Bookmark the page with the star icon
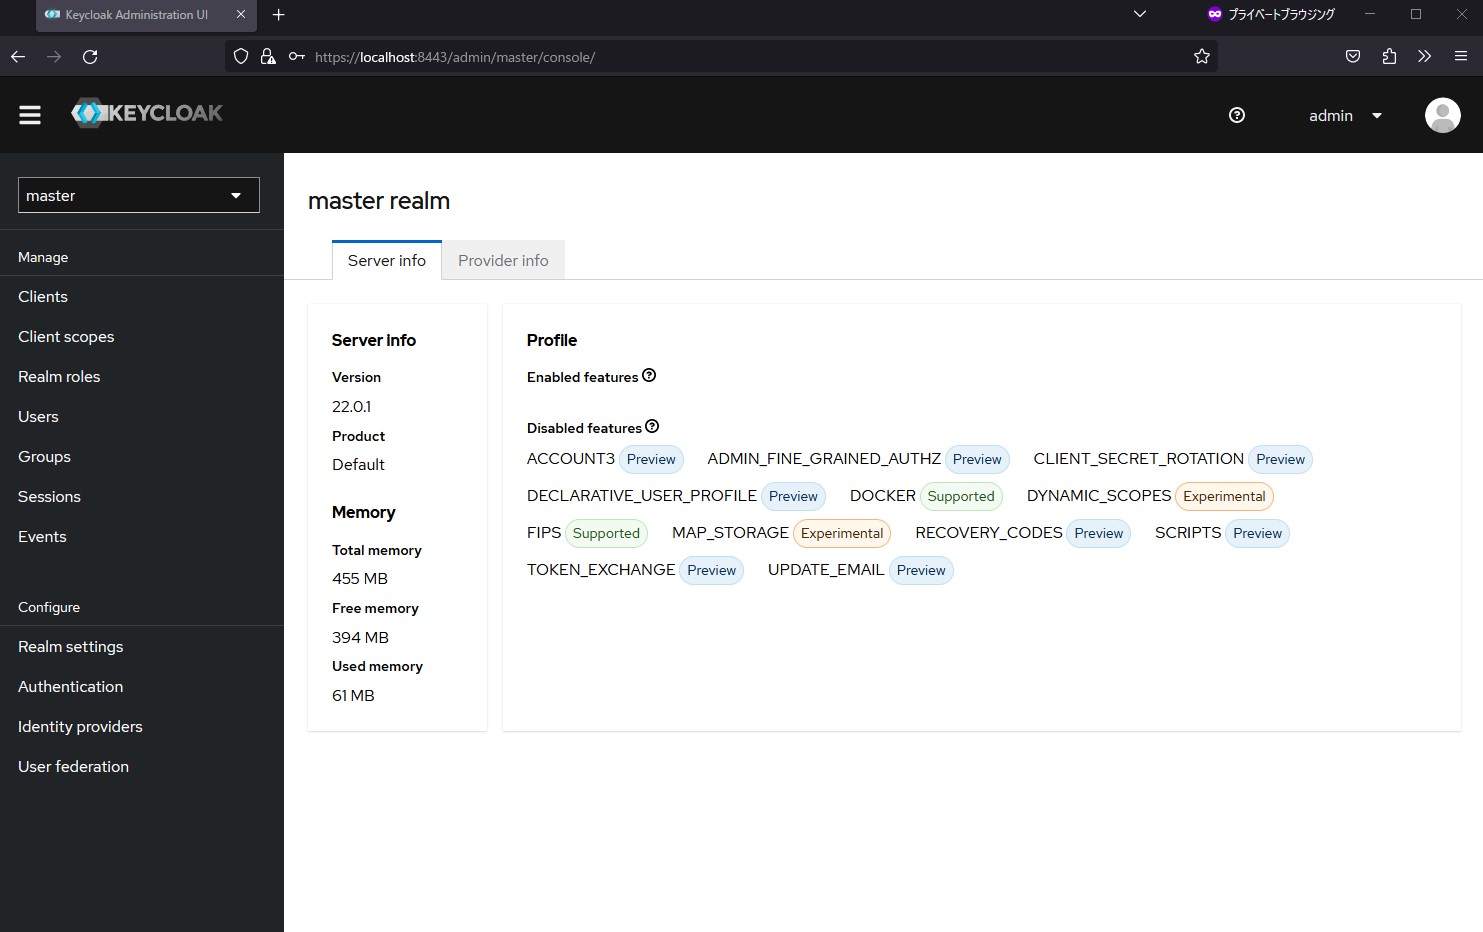The image size is (1483, 932). pos(1201,57)
